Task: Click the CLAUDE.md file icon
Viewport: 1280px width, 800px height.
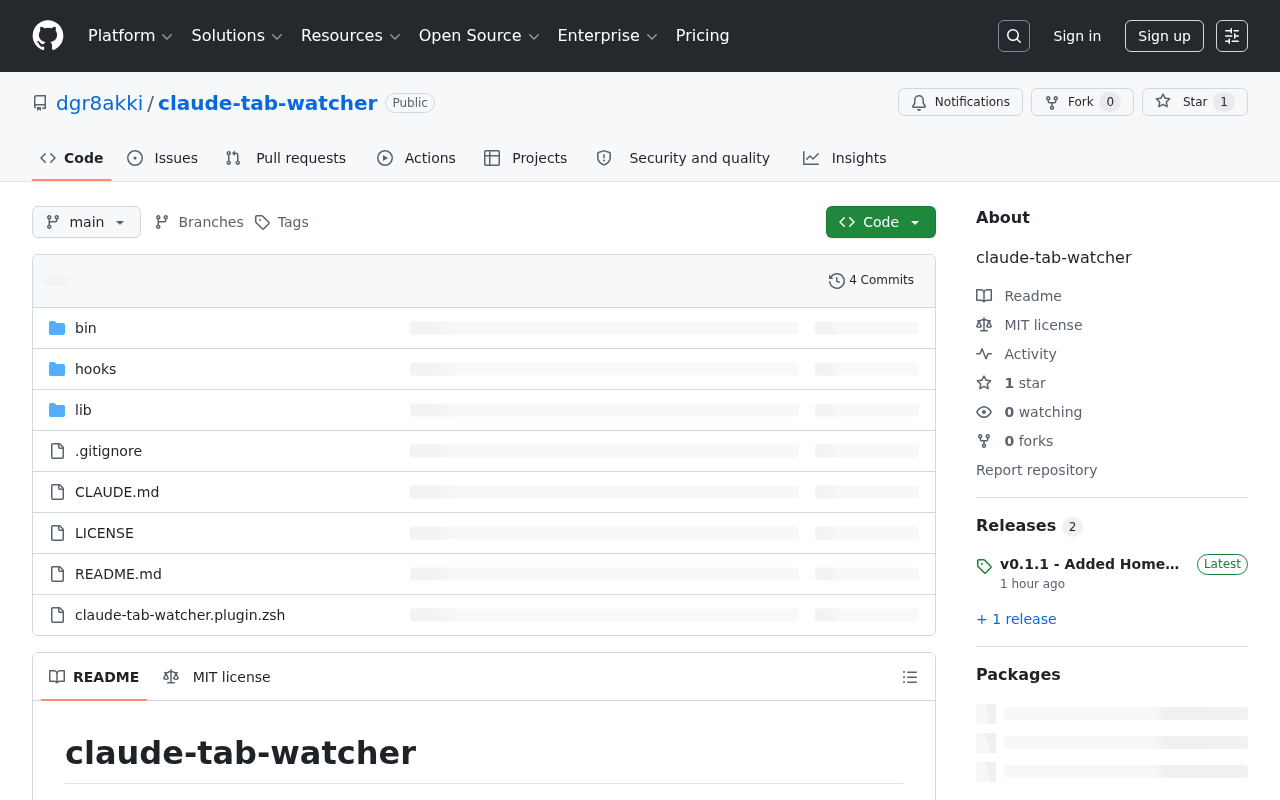Action: 57,492
